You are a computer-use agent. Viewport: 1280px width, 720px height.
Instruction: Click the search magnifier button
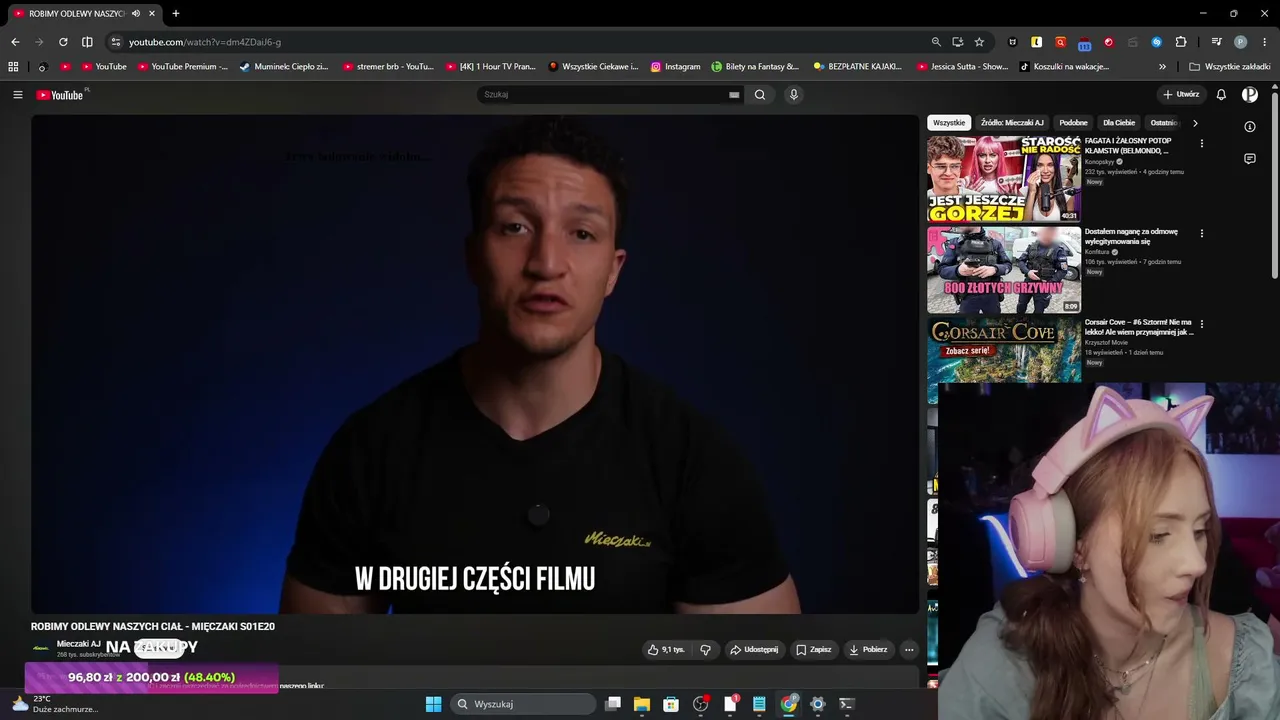click(x=760, y=95)
